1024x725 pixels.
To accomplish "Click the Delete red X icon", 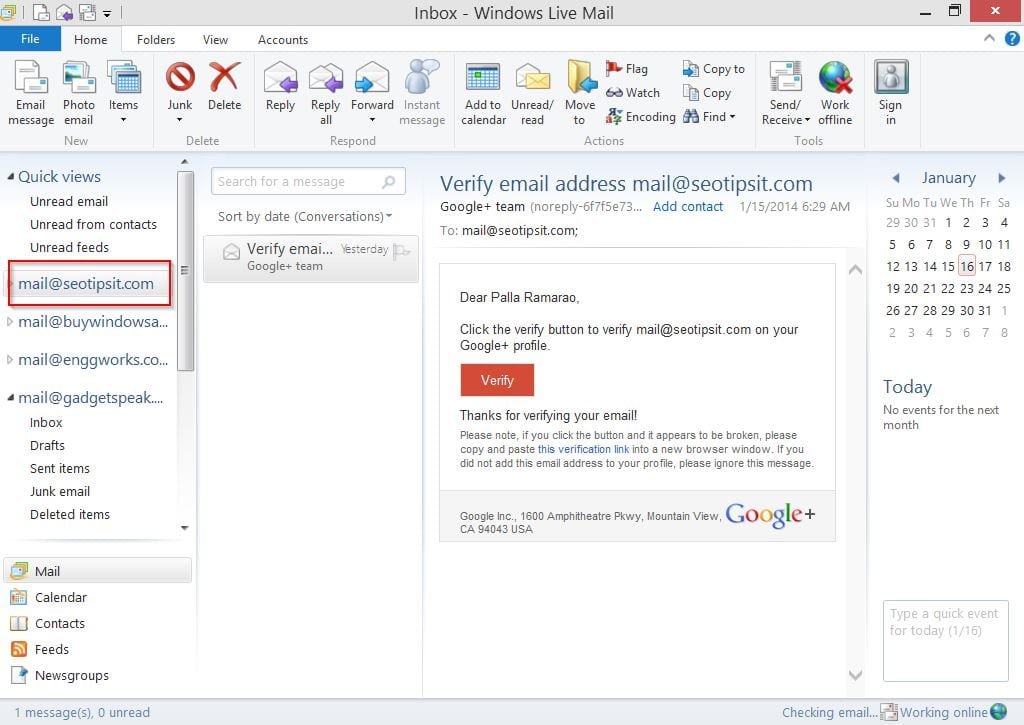I will pos(224,78).
